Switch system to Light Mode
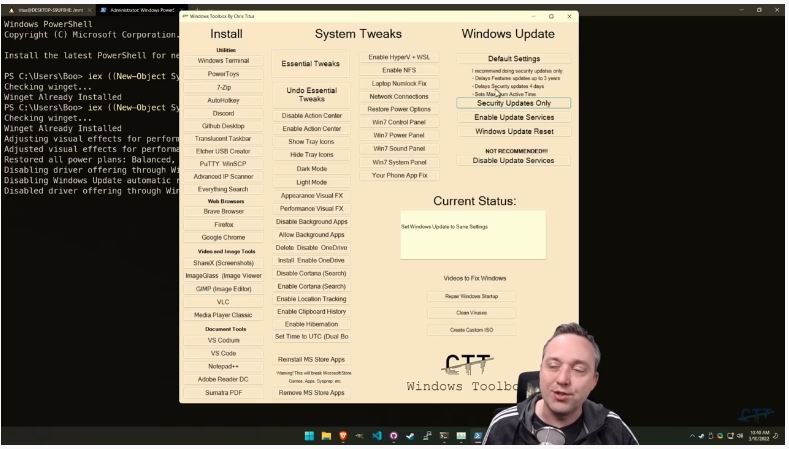Viewport: 789px width, 449px height. click(x=311, y=182)
